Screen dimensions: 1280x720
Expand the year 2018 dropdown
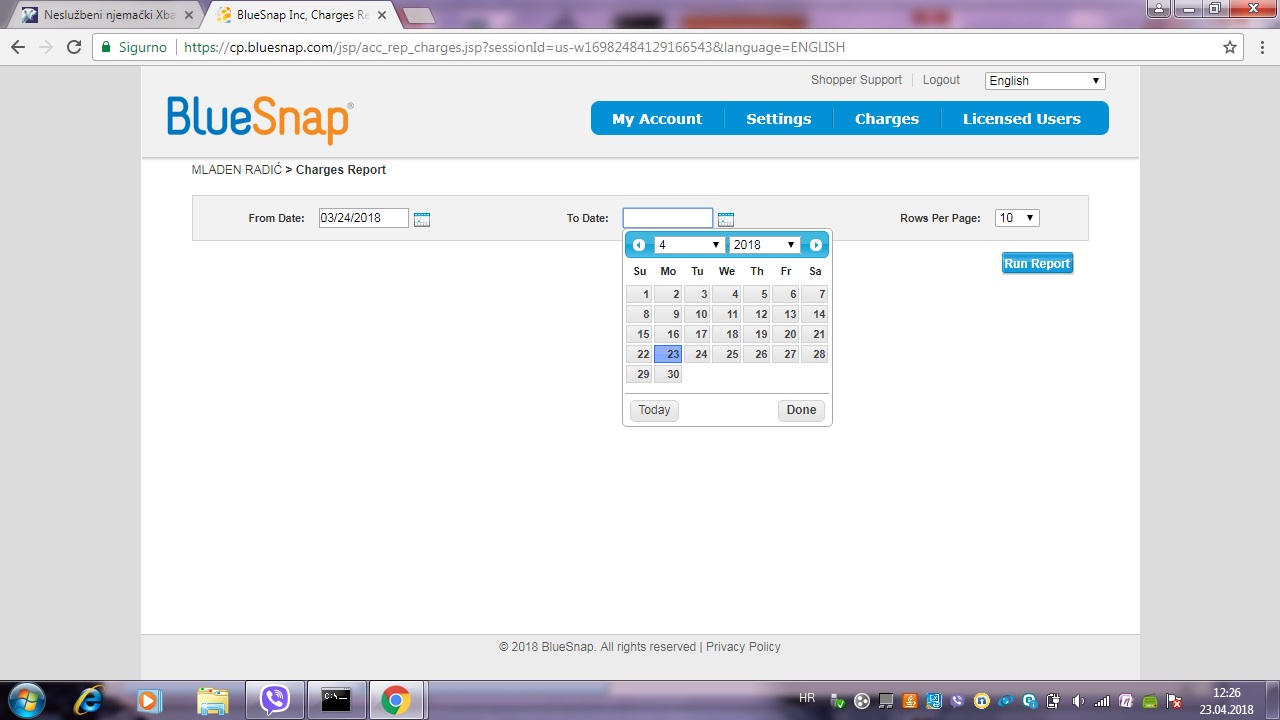(764, 245)
